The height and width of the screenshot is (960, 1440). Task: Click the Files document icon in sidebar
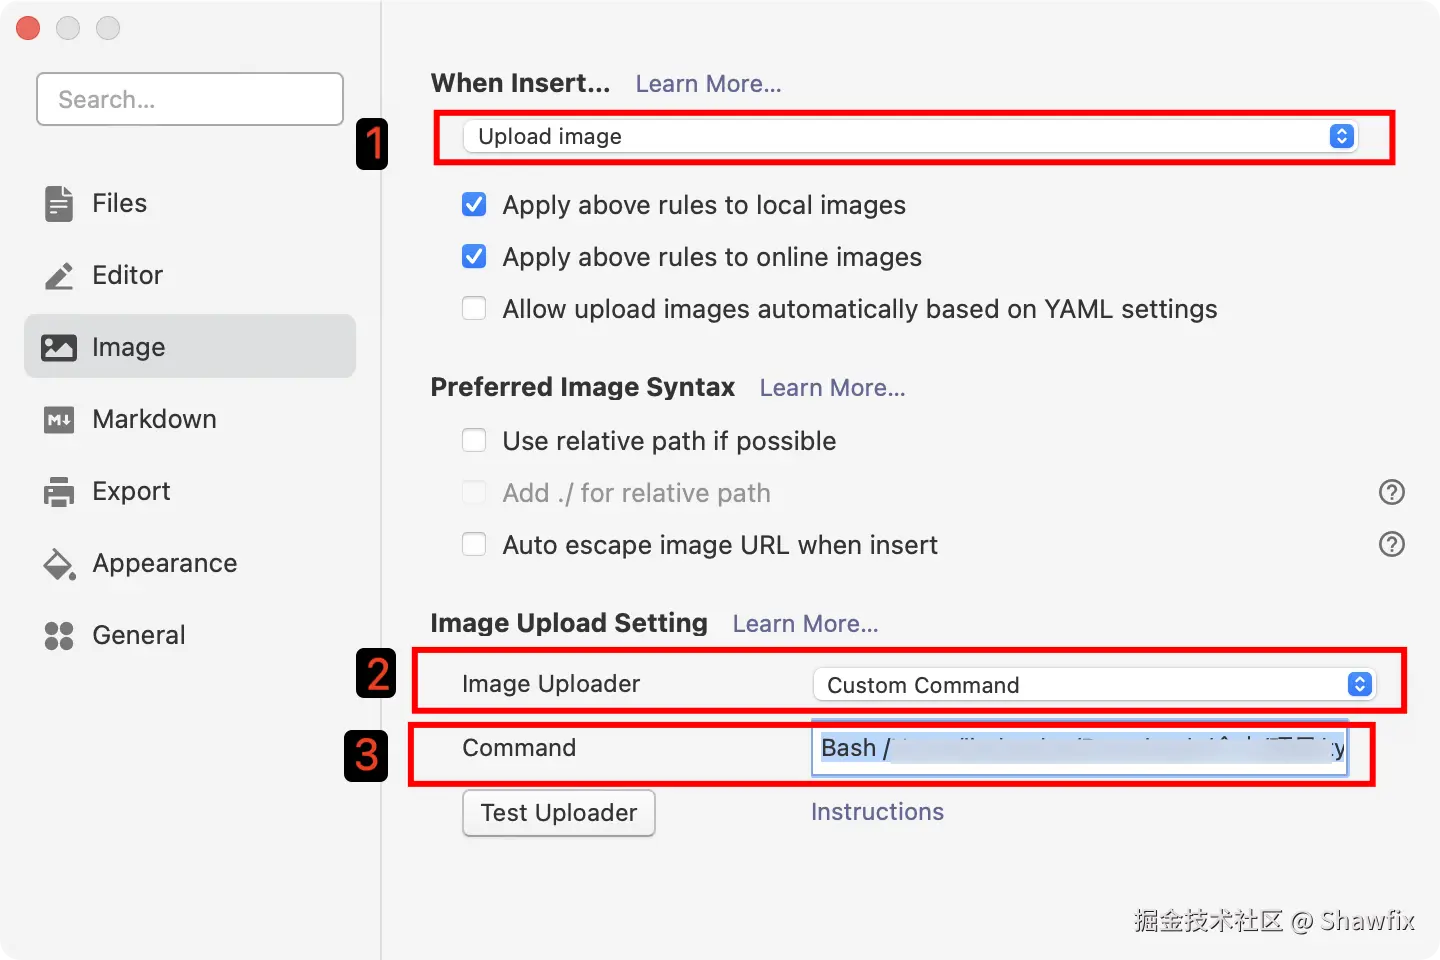click(59, 204)
